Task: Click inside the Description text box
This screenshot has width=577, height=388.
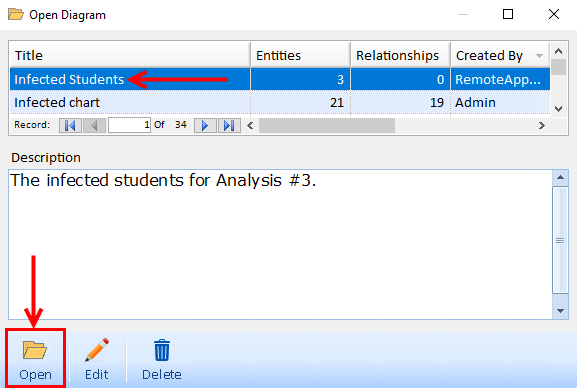Action: 280,244
